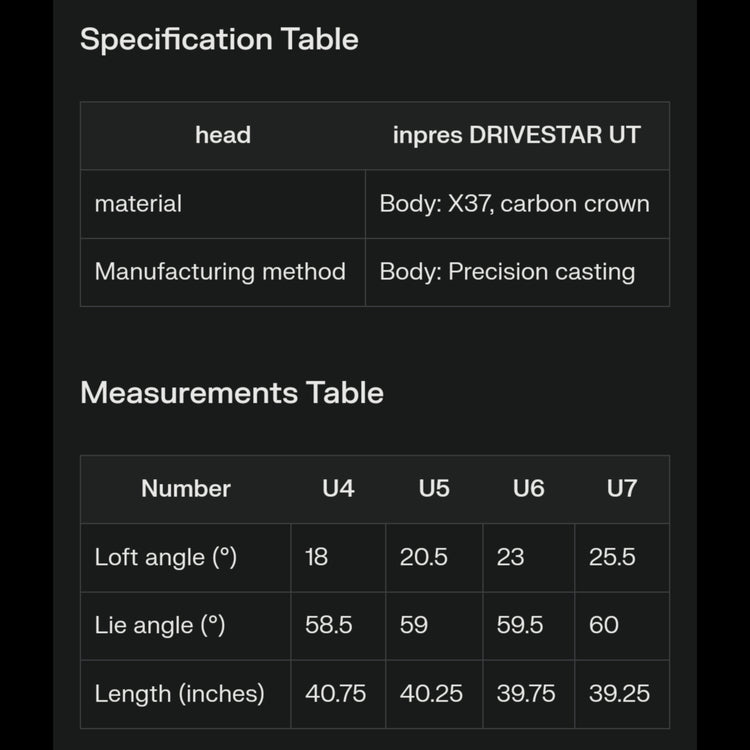Click the 'Length (inches)' row label
Screen dimensions: 750x750
pyautogui.click(x=179, y=693)
